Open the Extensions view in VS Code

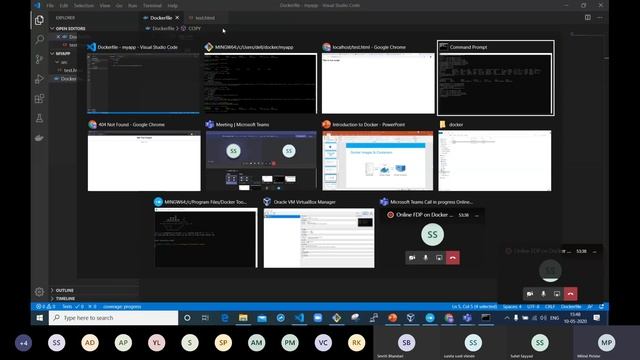click(39, 98)
